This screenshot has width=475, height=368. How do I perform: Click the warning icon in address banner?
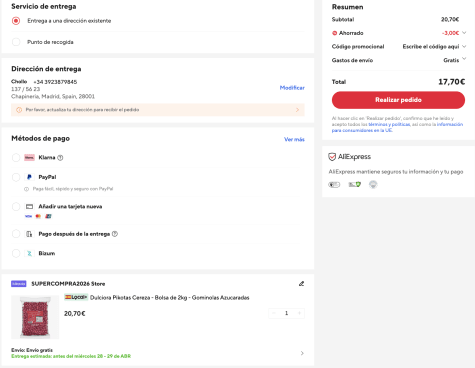pyautogui.click(x=19, y=110)
